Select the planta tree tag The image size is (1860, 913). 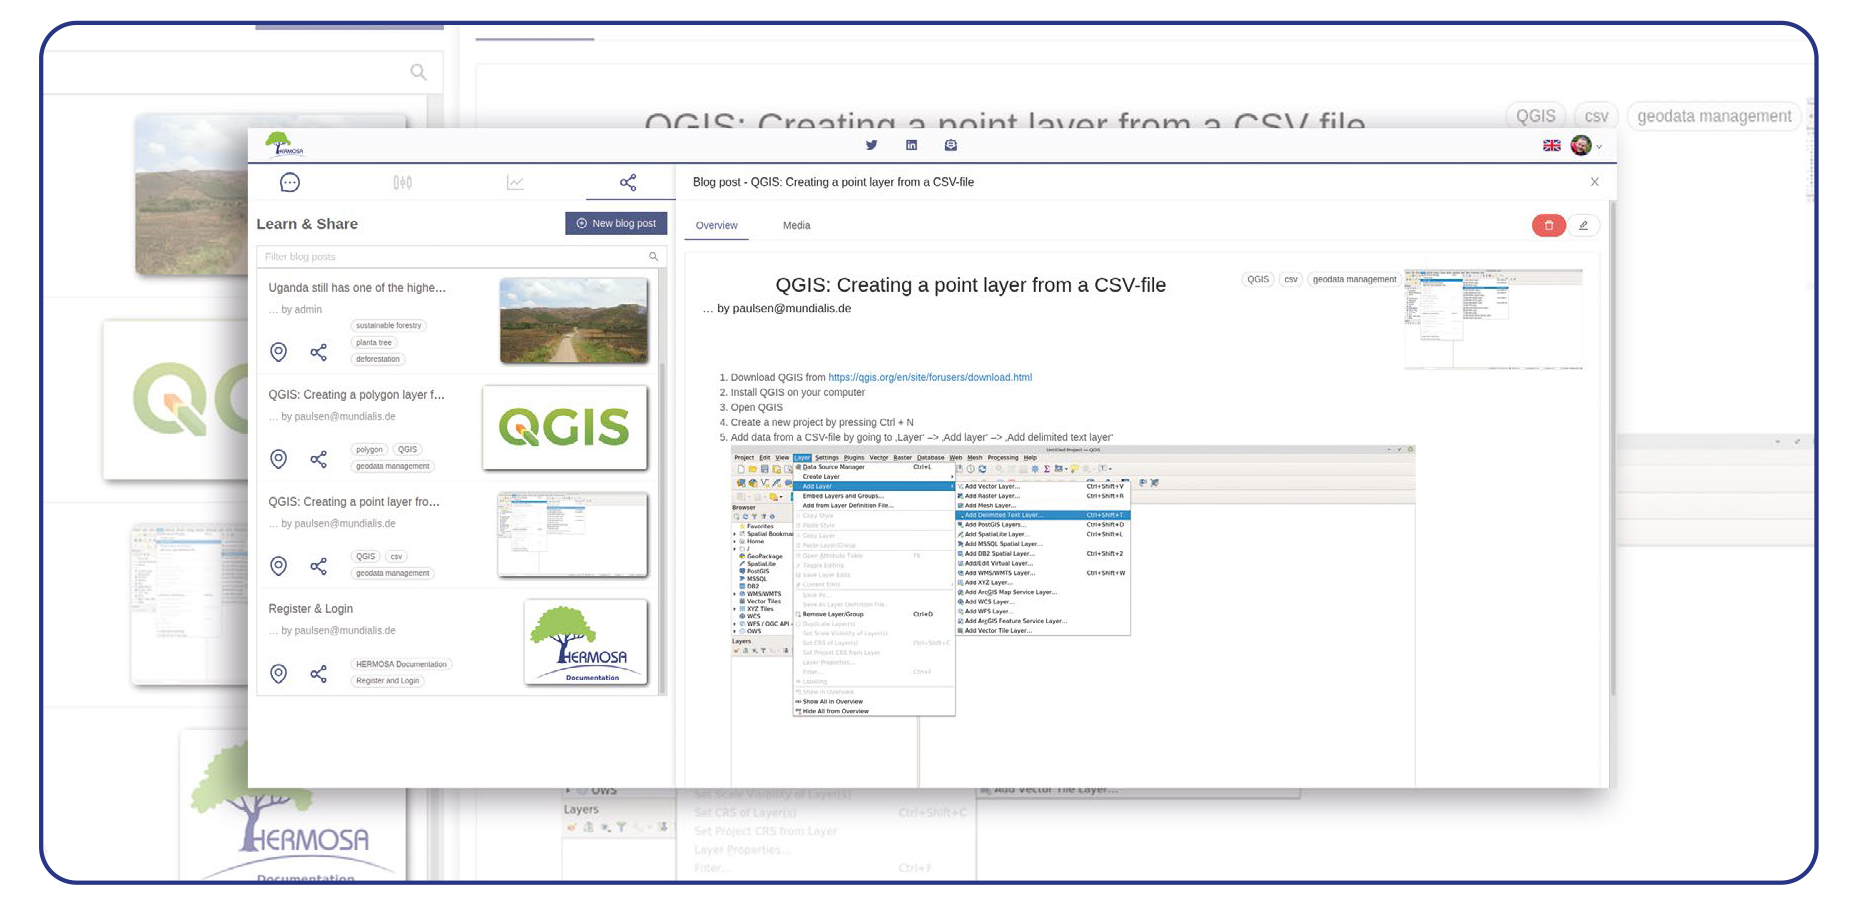point(374,343)
